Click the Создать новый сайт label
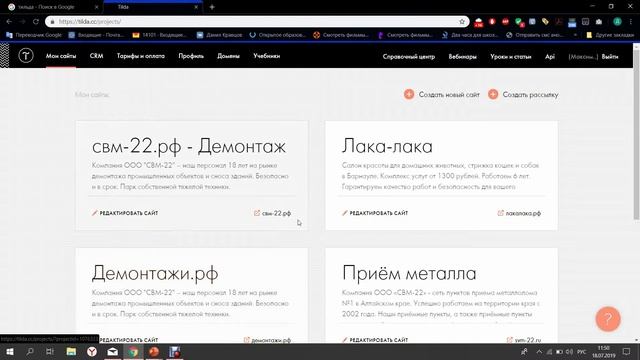The image size is (640, 360). [x=449, y=95]
